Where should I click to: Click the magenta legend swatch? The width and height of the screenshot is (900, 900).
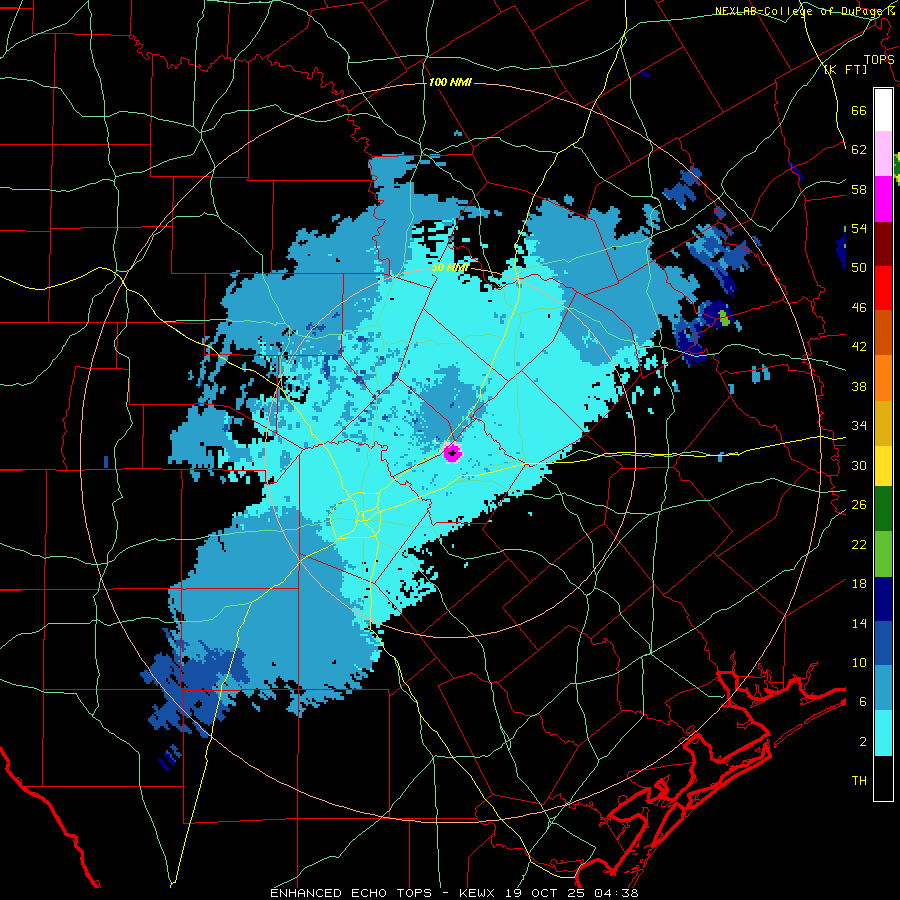(883, 199)
